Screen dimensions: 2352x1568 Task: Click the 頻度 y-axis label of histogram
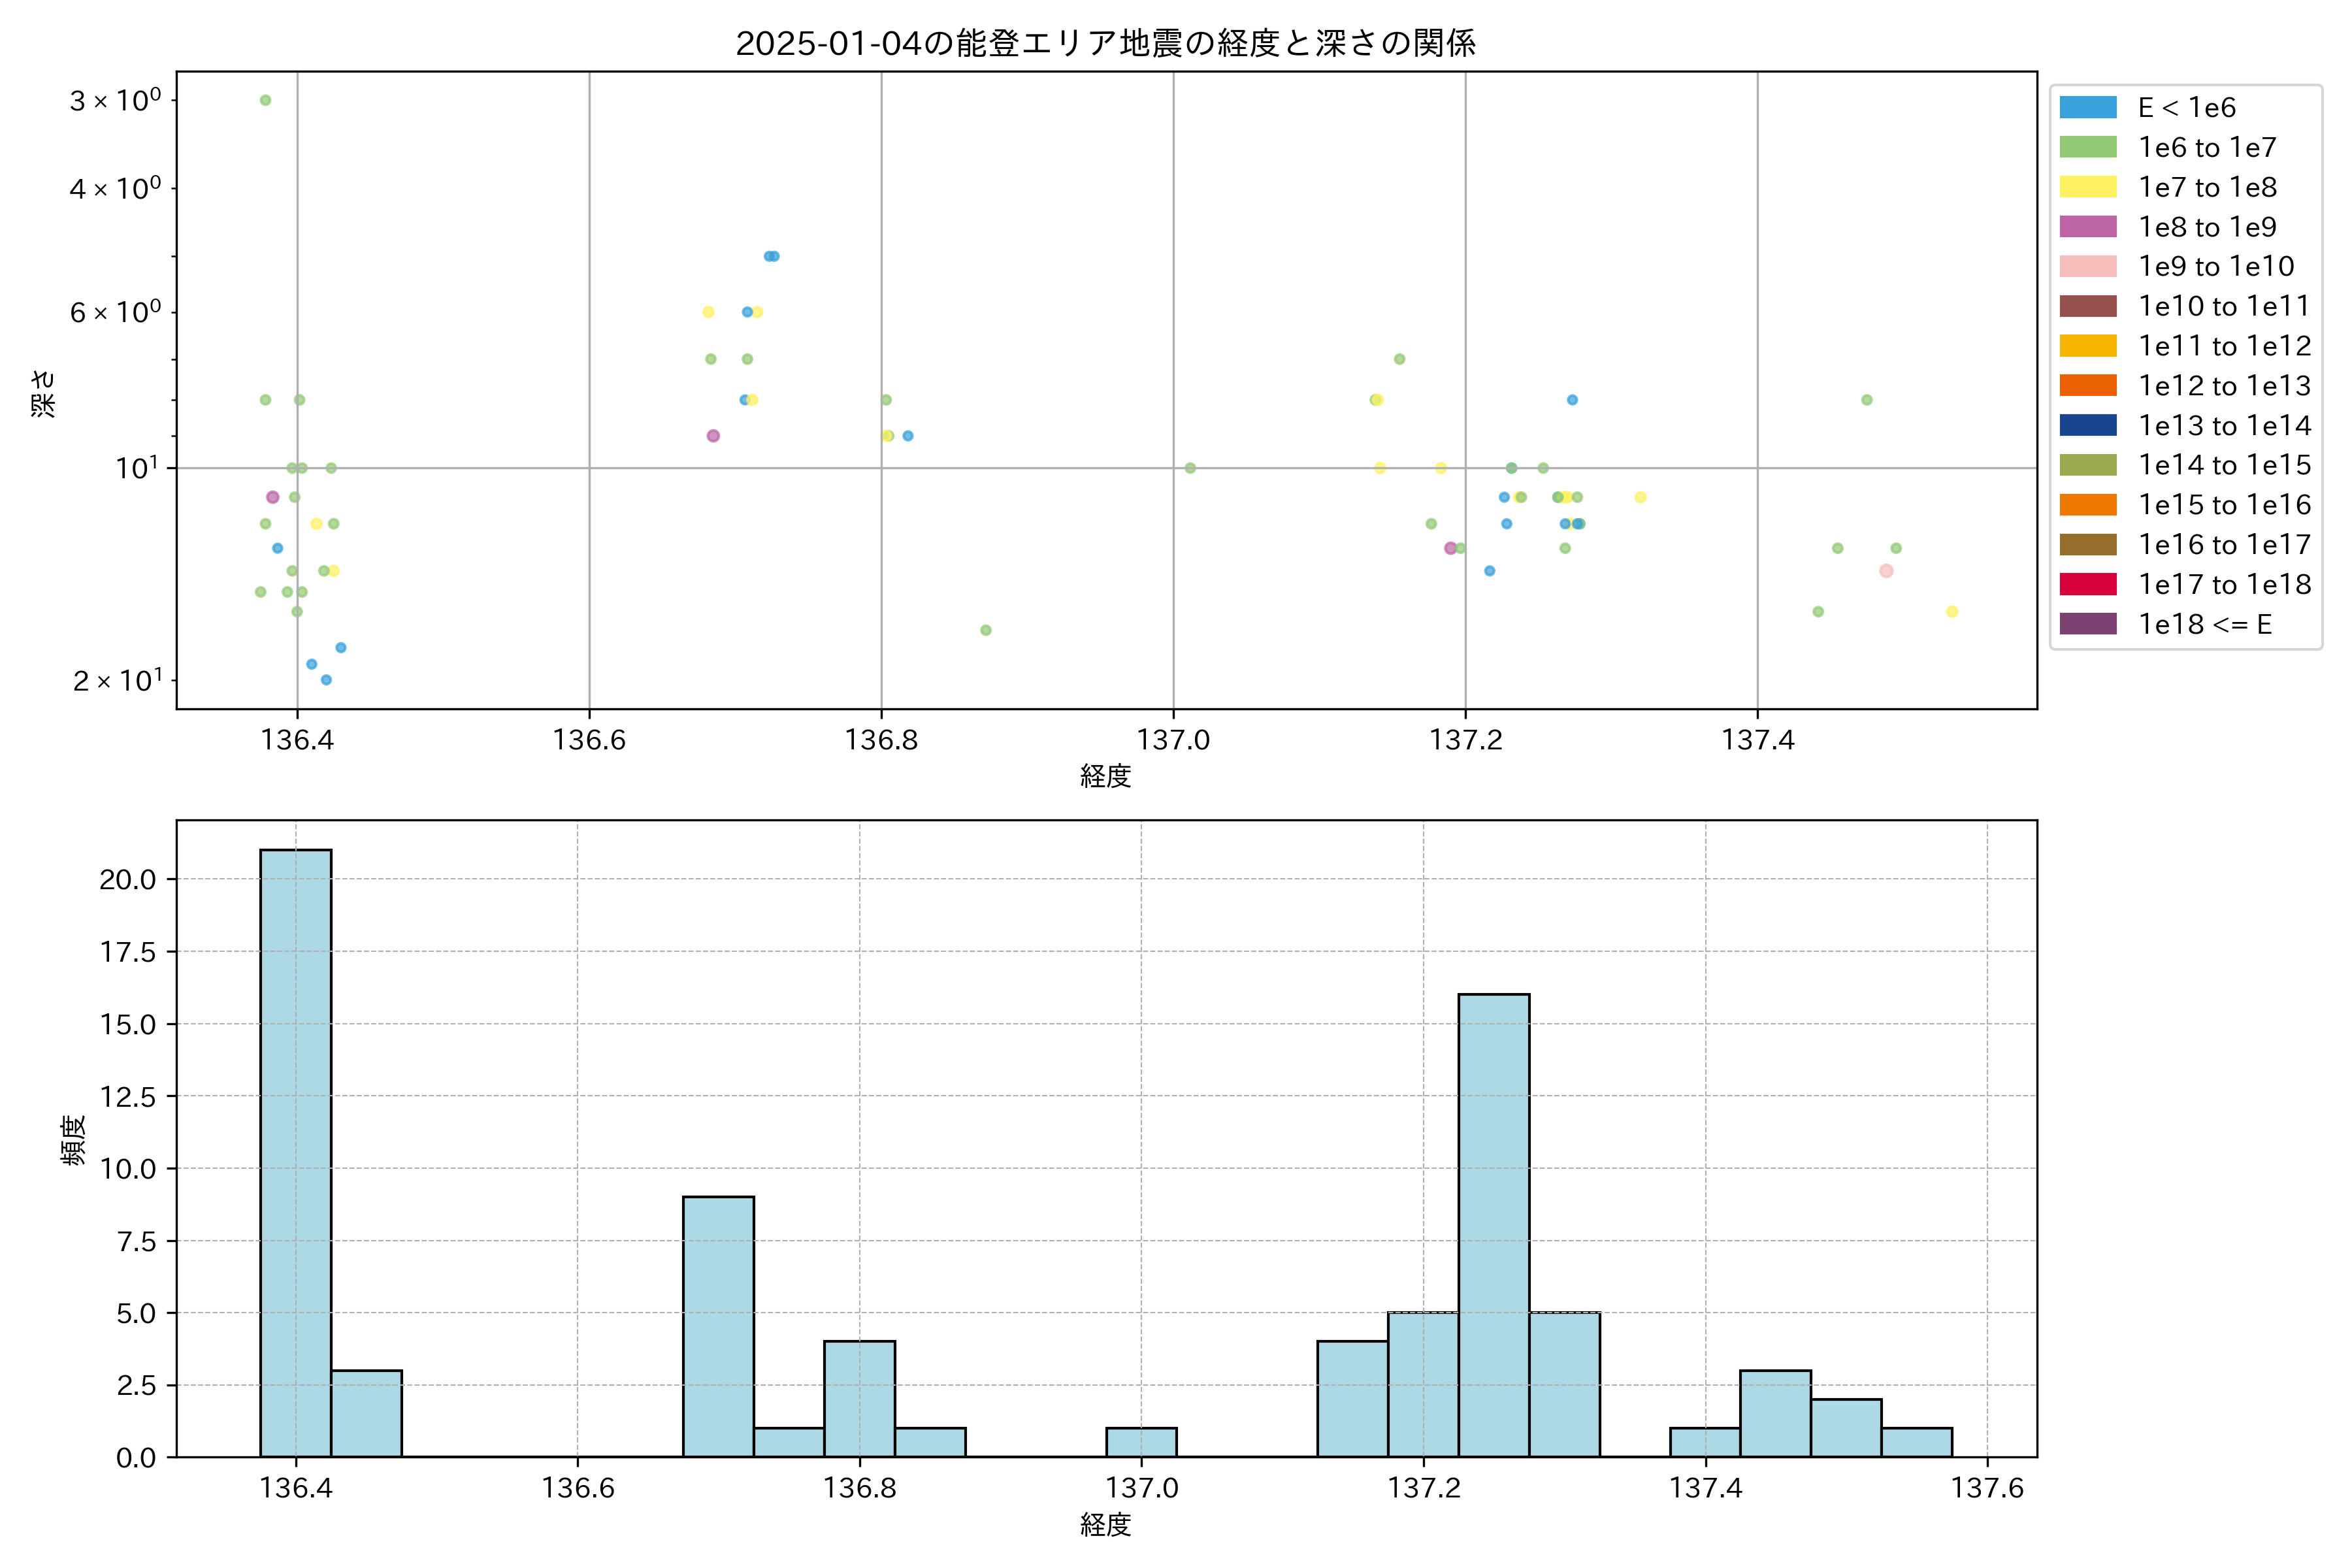tap(73, 1140)
